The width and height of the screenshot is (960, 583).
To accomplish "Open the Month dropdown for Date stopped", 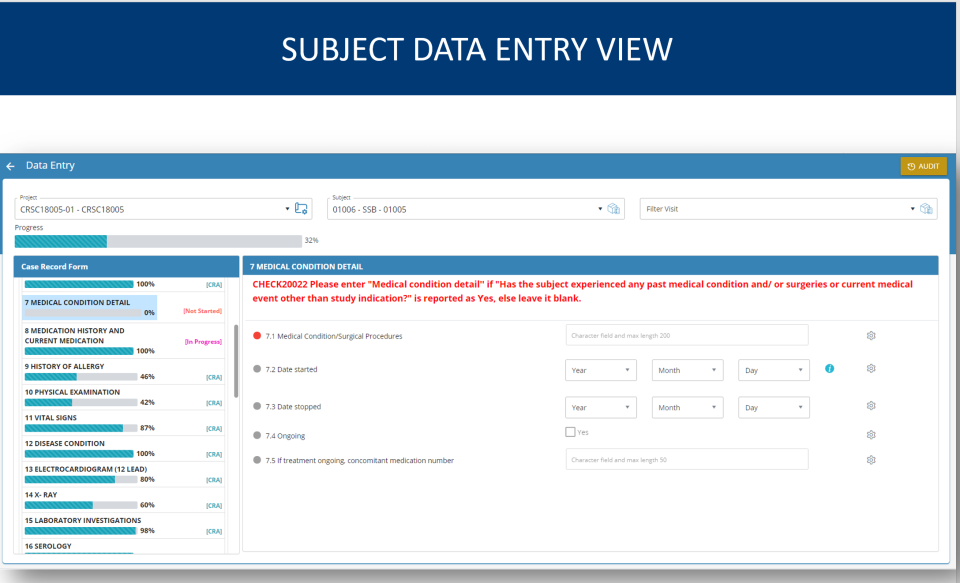I will pos(687,407).
